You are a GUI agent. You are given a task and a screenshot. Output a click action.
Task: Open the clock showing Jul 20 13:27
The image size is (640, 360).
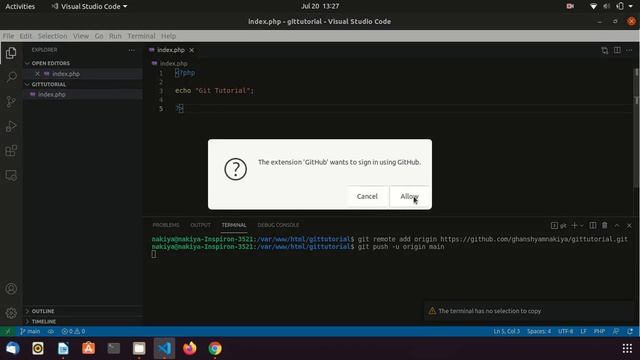[x=320, y=6]
